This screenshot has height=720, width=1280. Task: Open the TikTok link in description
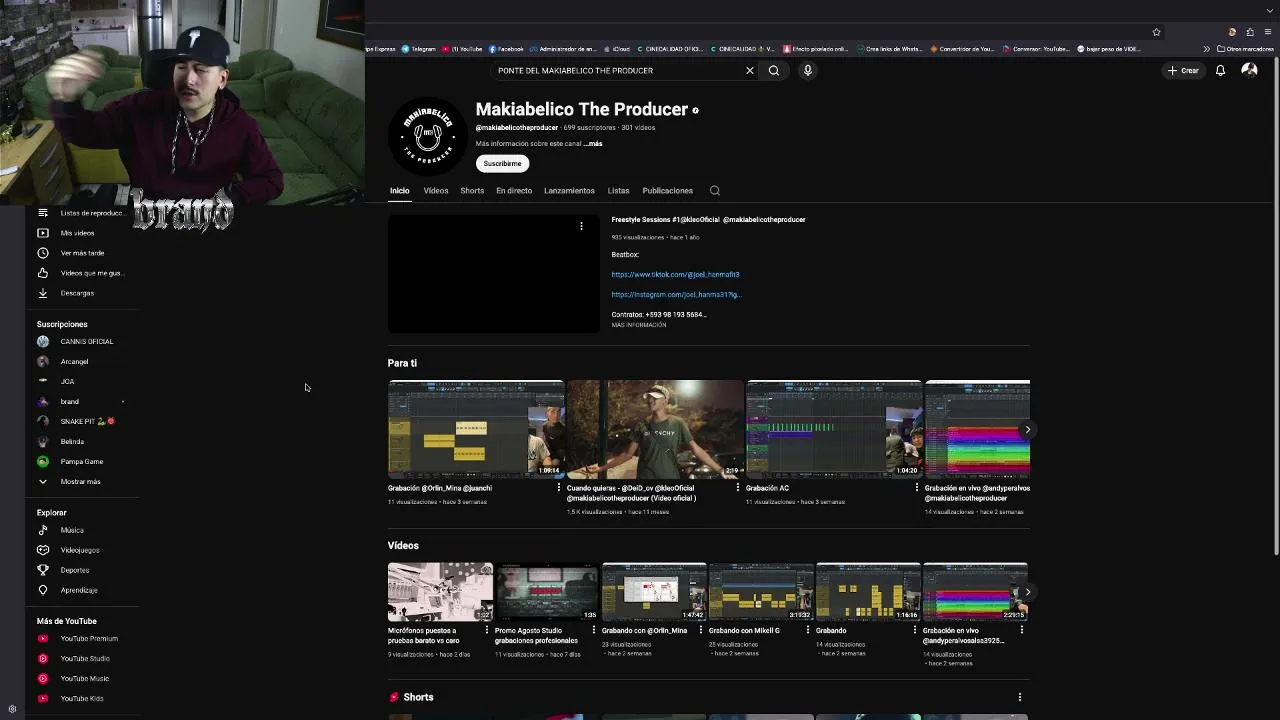675,274
